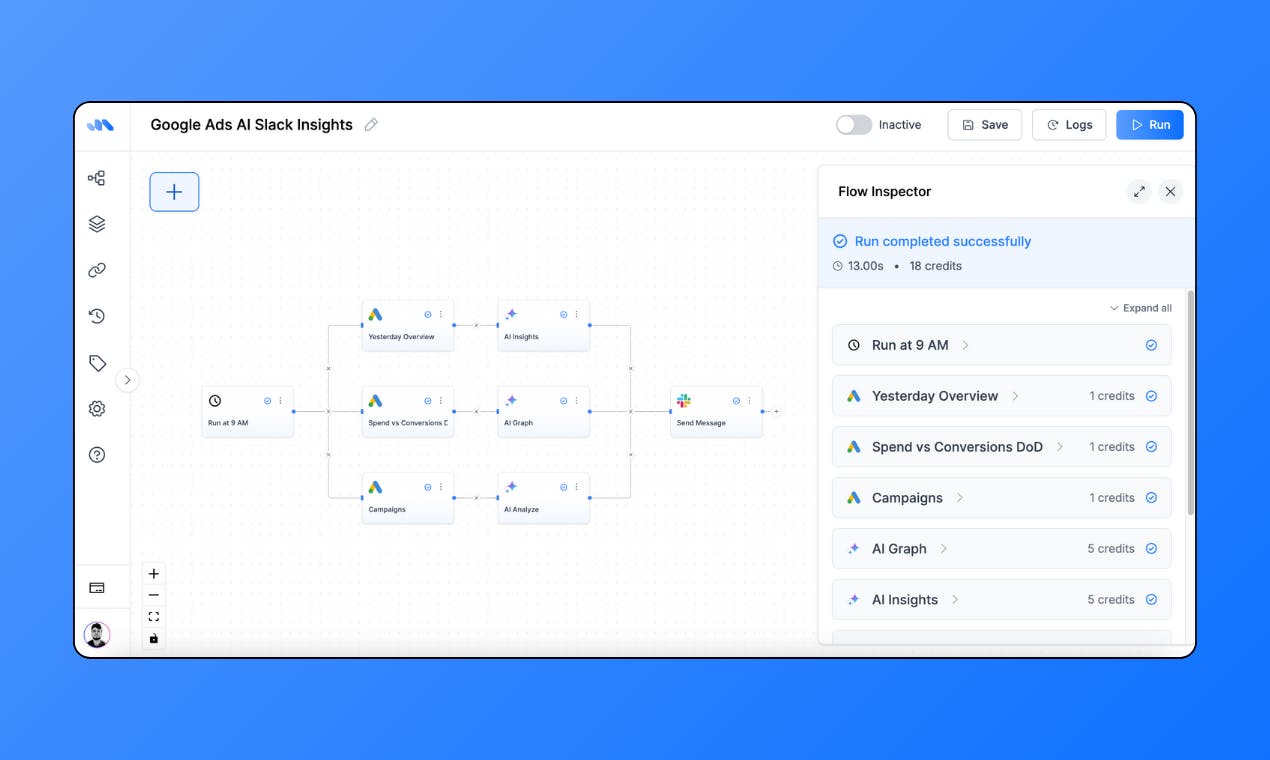Viewport: 1270px width, 760px height.
Task: Close the Flow Inspector panel
Action: coord(1170,192)
